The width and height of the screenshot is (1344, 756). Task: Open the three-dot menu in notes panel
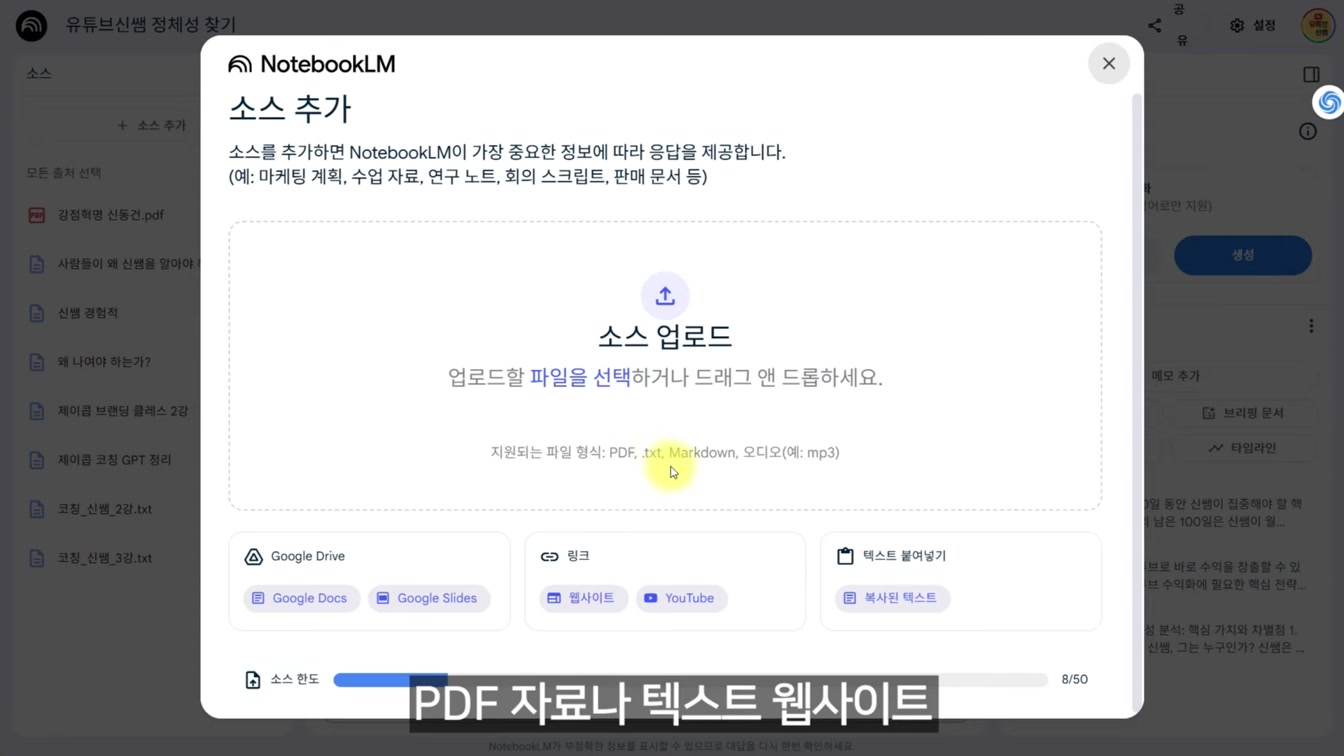tap(1311, 326)
